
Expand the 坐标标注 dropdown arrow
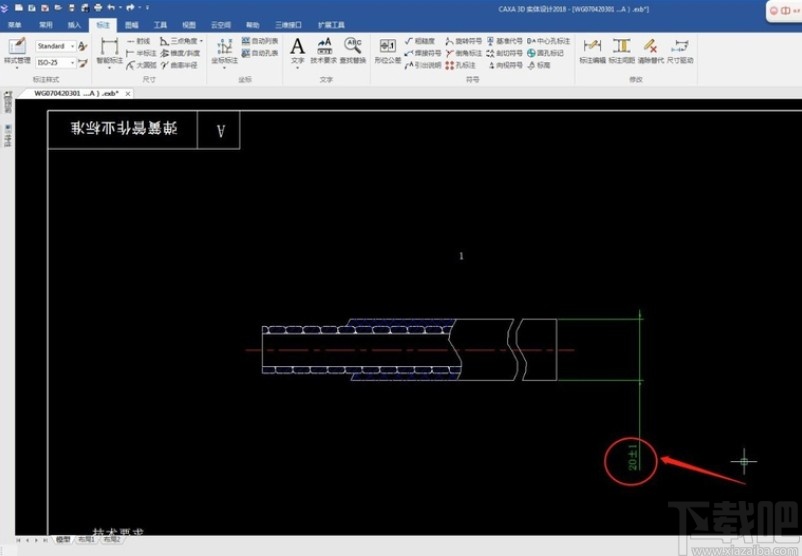225,68
